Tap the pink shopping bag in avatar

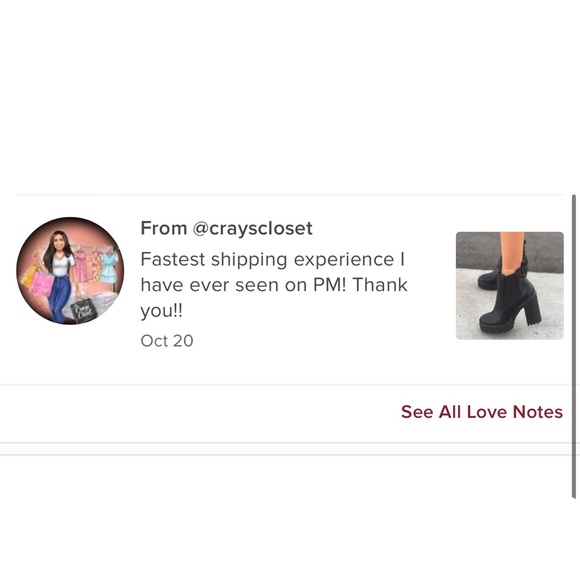click(x=42, y=283)
